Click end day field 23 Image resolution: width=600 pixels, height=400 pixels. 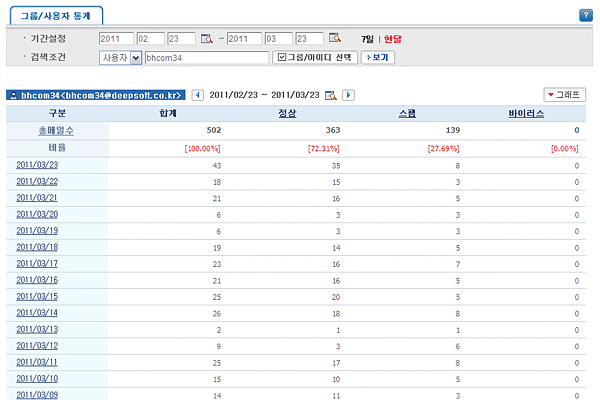[309, 39]
